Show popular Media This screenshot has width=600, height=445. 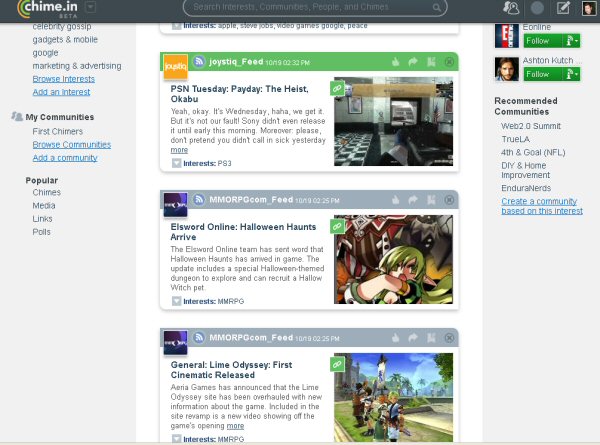pyautogui.click(x=44, y=205)
